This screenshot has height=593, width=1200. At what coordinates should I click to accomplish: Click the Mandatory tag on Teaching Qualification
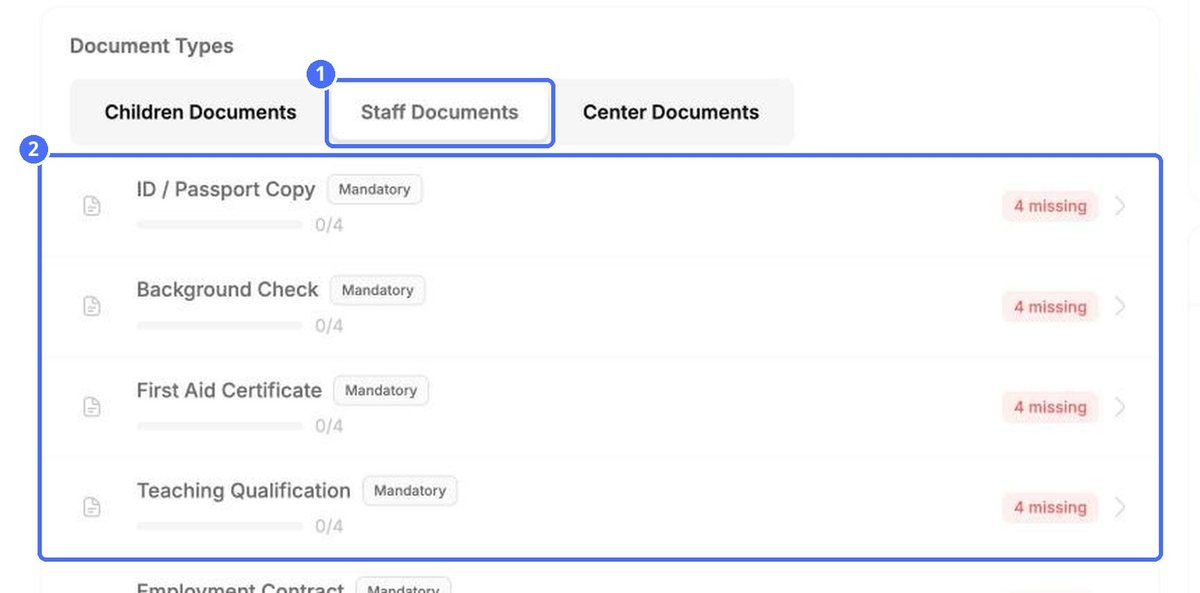[409, 490]
